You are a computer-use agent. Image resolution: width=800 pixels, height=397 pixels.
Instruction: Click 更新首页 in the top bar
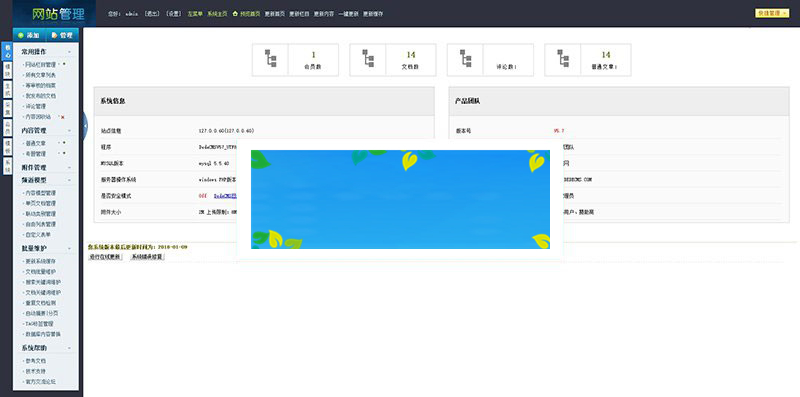coord(274,14)
